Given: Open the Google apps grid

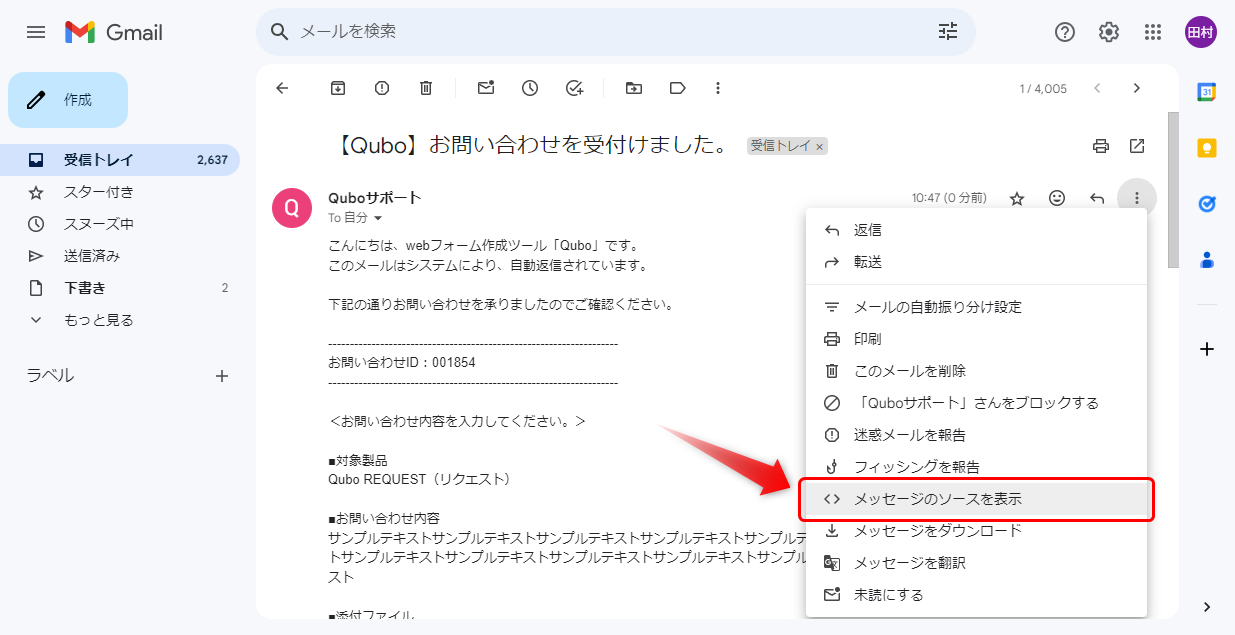Looking at the screenshot, I should click(x=1153, y=32).
